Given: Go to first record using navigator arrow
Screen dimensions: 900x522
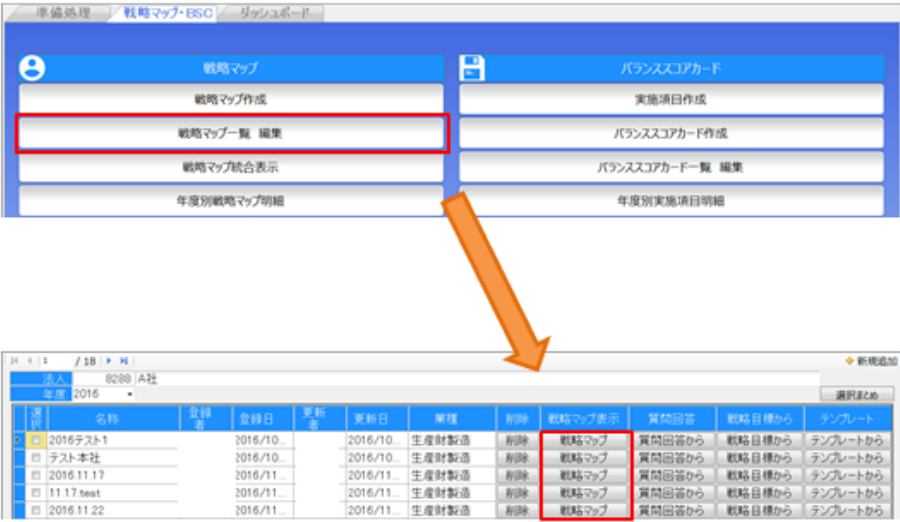Looking at the screenshot, I should 15,360.
